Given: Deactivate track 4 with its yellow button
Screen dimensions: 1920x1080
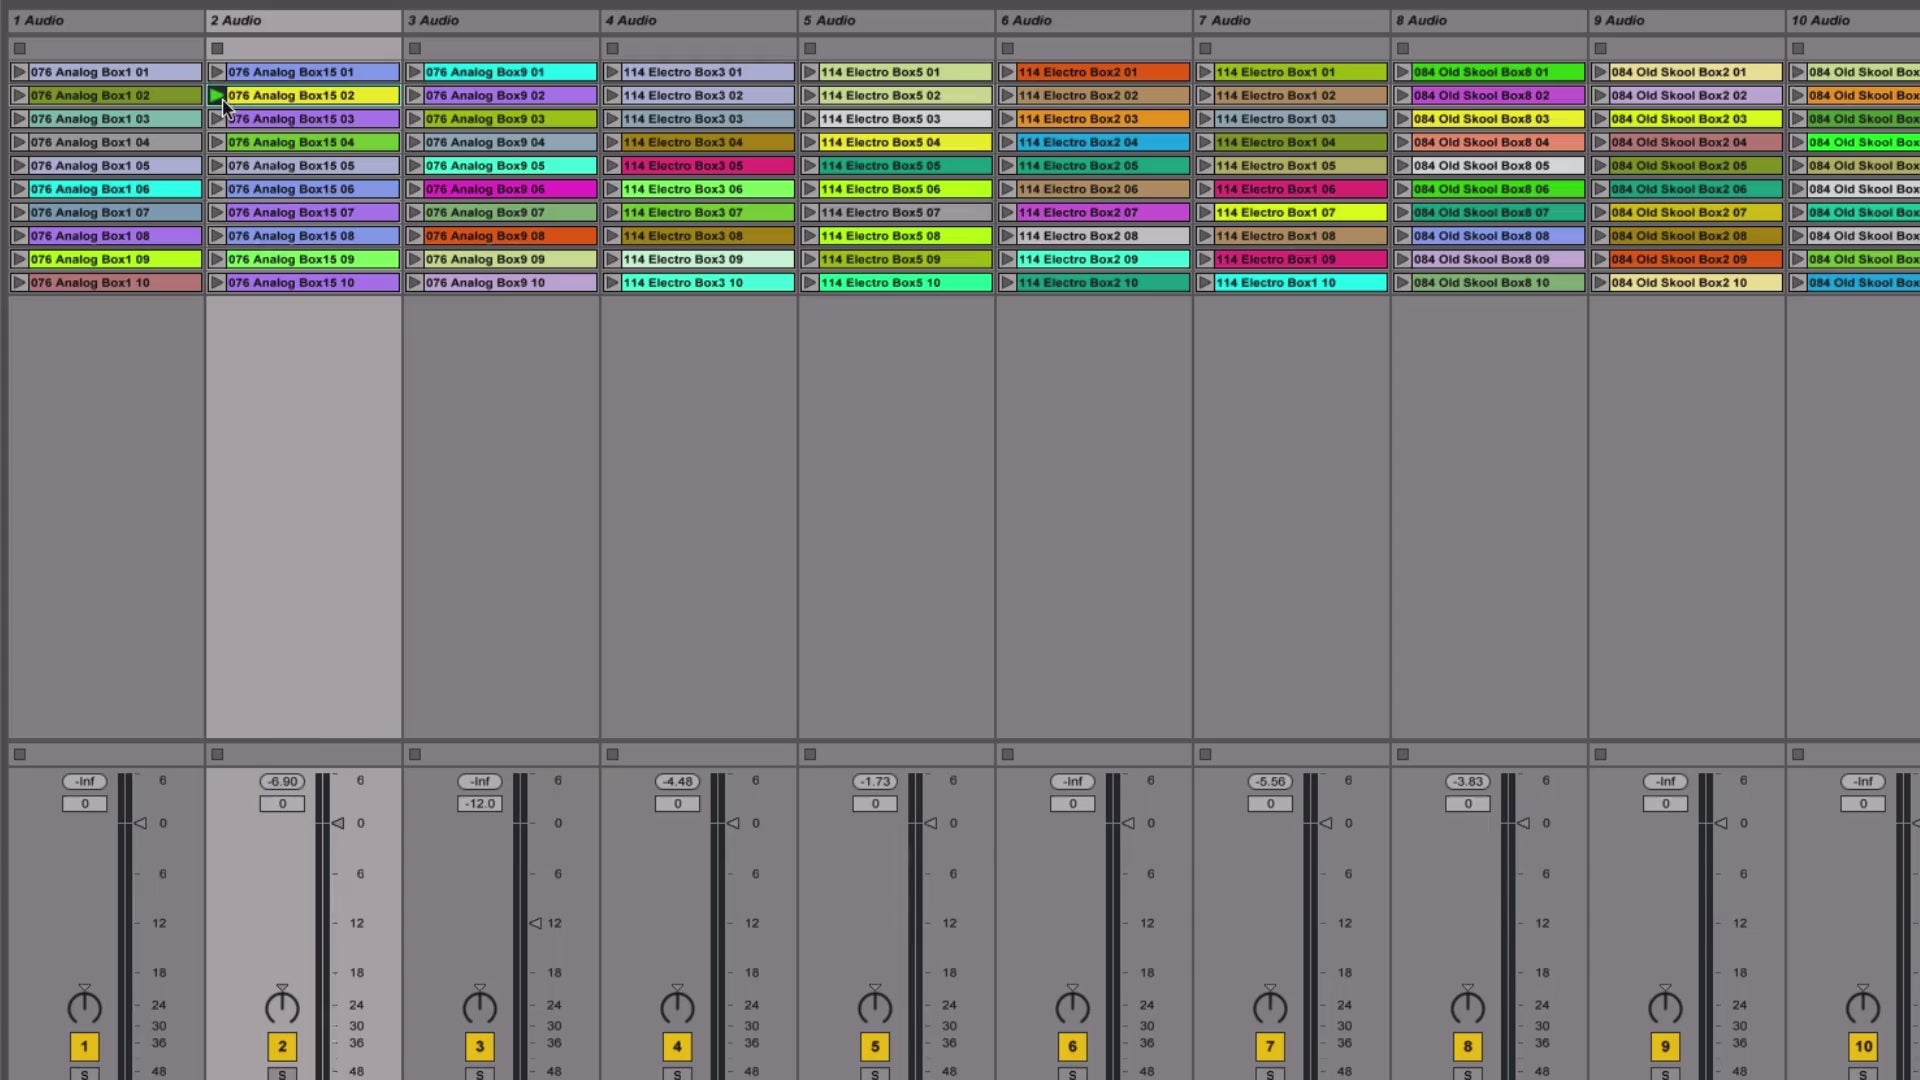Looking at the screenshot, I should pyautogui.click(x=677, y=1046).
